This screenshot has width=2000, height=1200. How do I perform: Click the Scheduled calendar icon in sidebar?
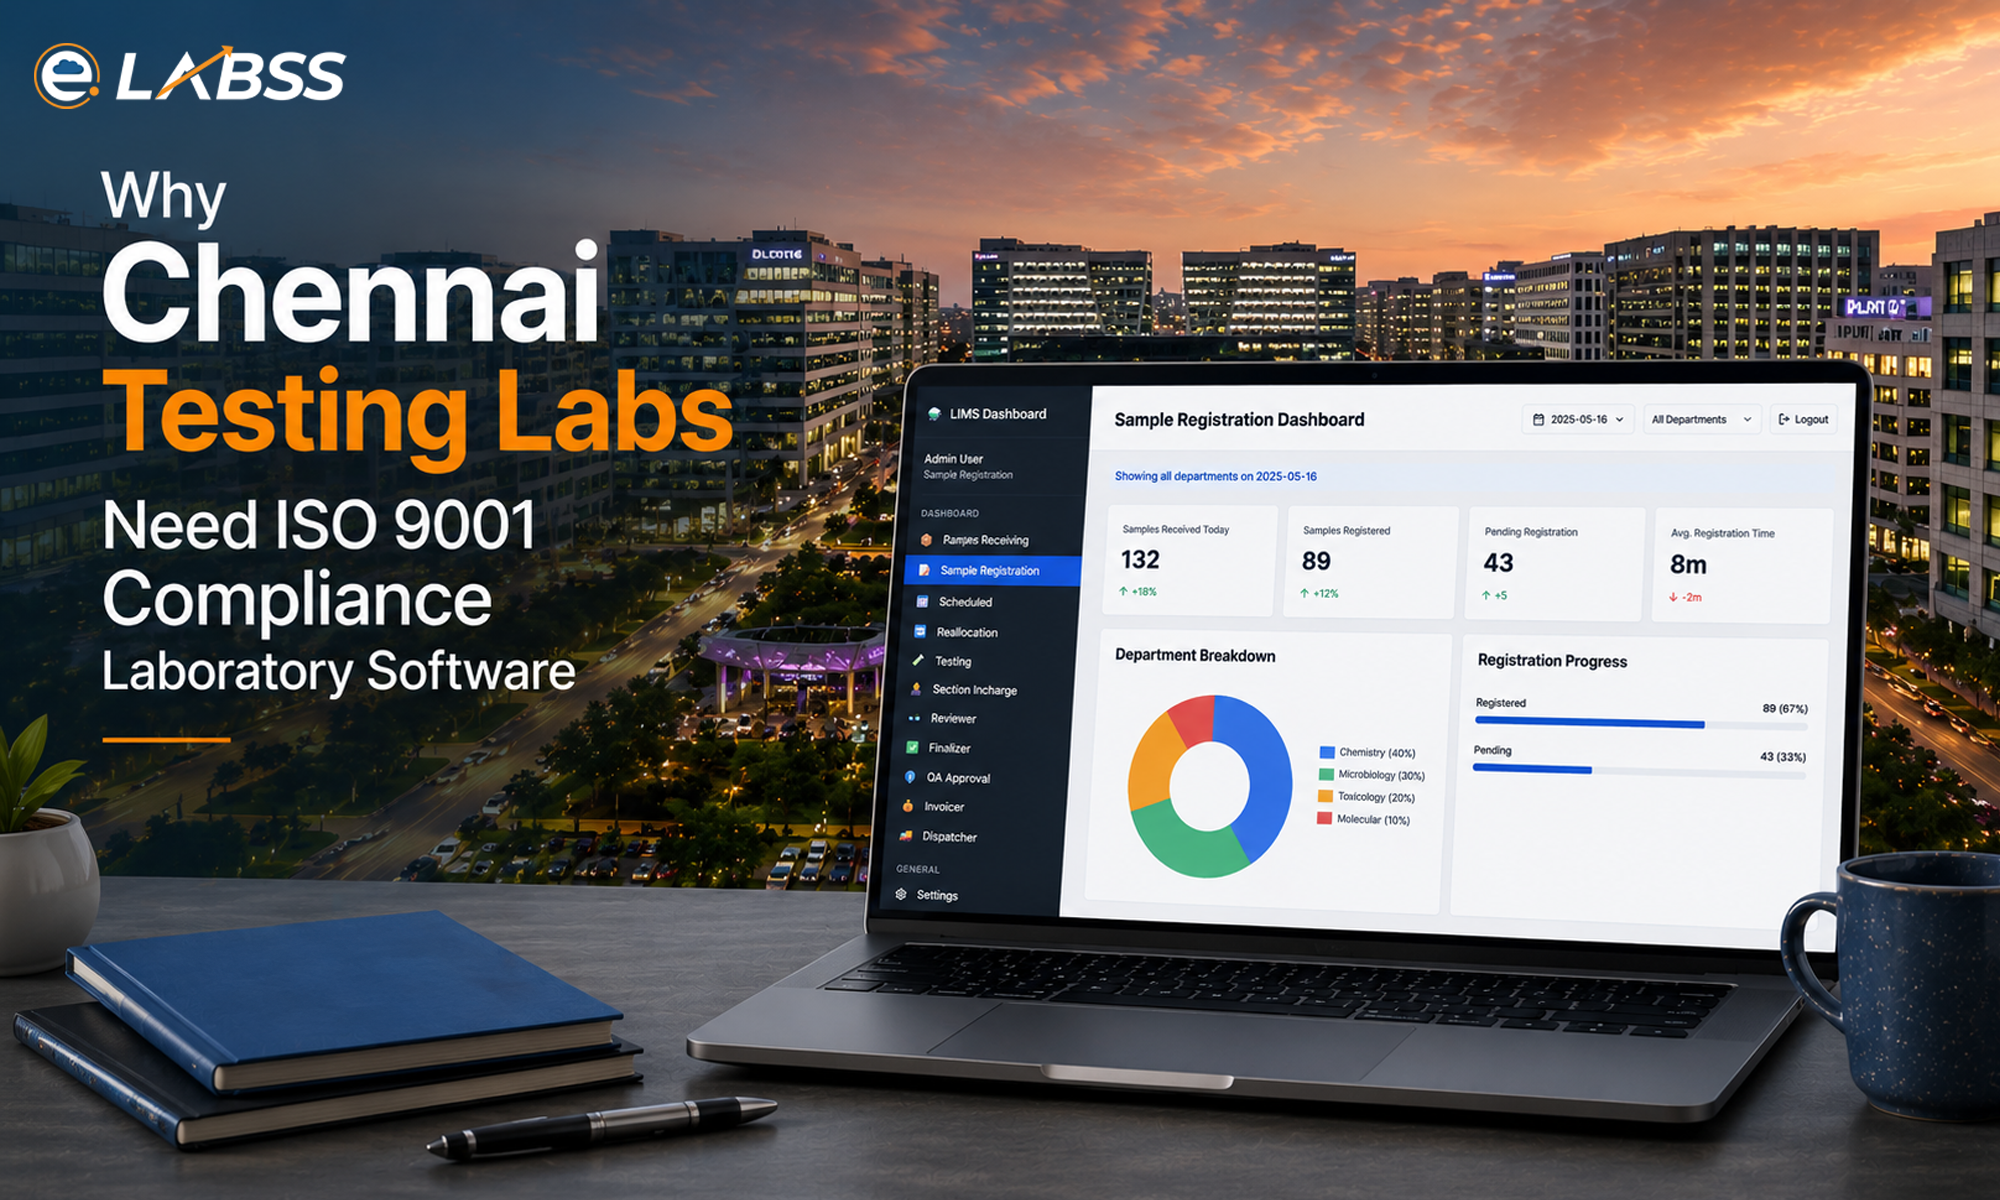click(923, 601)
